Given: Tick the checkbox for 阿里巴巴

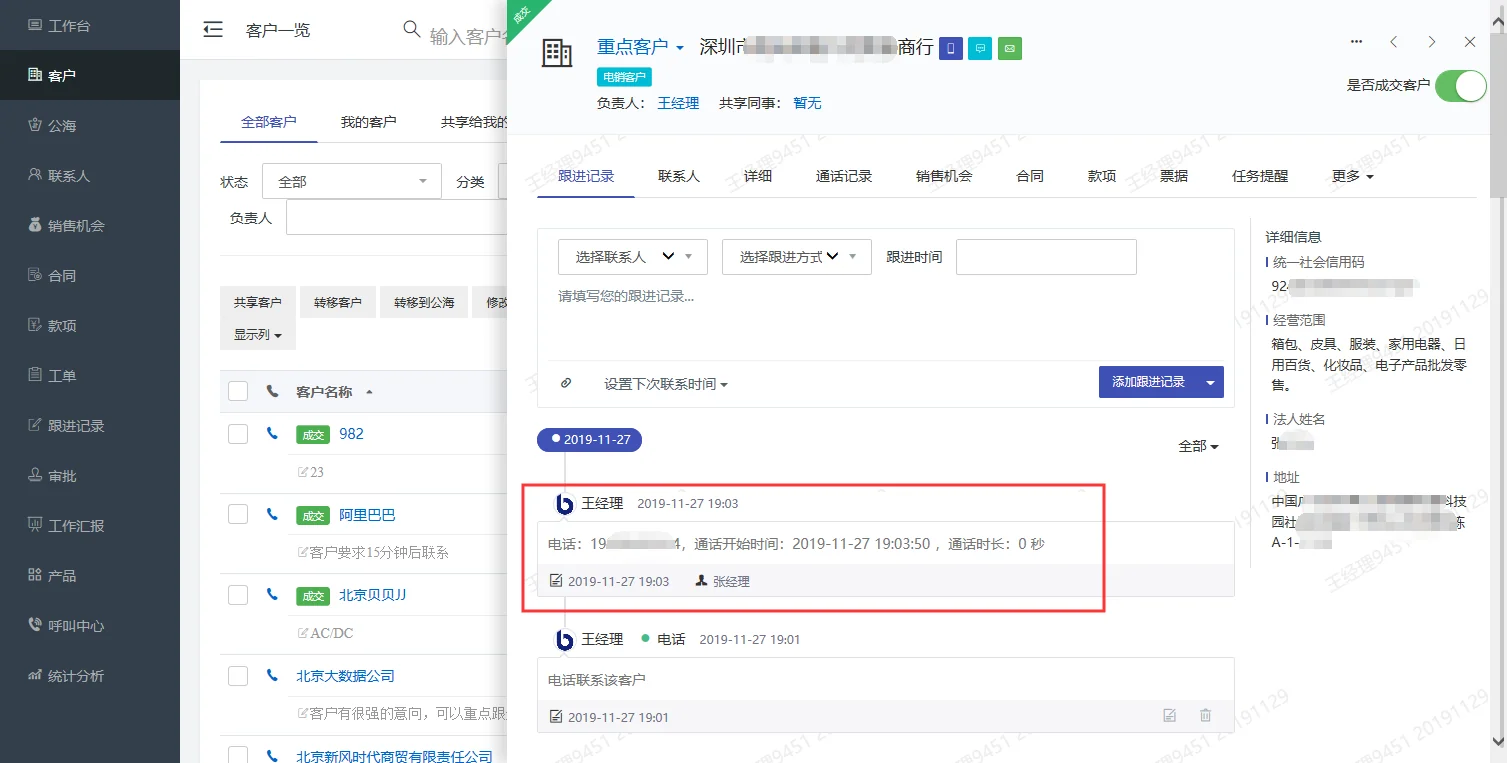Looking at the screenshot, I should (x=238, y=514).
